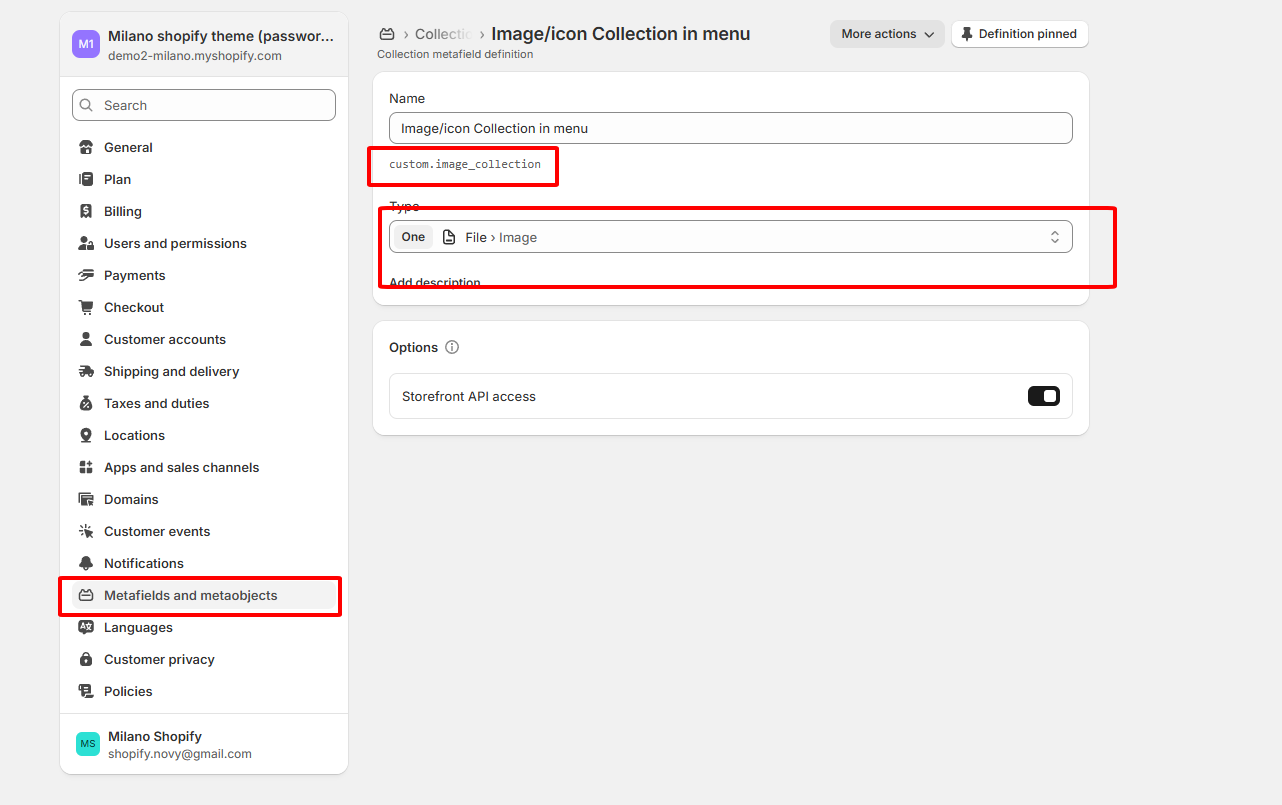Click the metafields breadcrumb home icon
The width and height of the screenshot is (1282, 805).
click(387, 34)
